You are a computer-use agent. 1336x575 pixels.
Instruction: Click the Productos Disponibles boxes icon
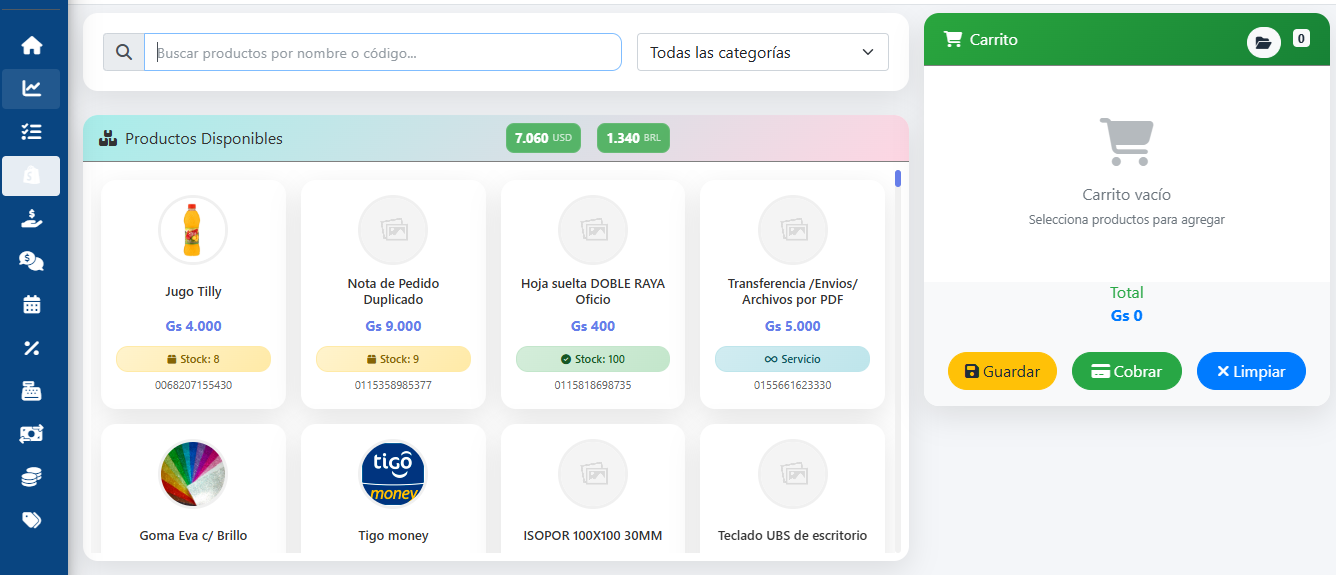coord(108,138)
